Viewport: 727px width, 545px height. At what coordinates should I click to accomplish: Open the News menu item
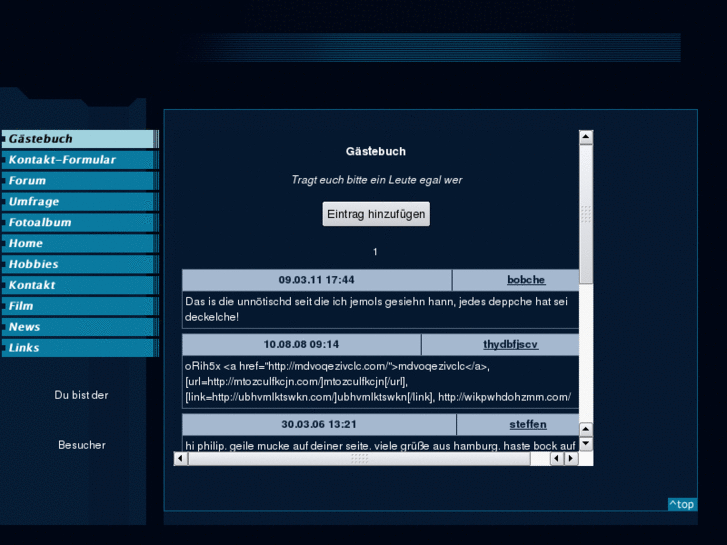(80, 327)
